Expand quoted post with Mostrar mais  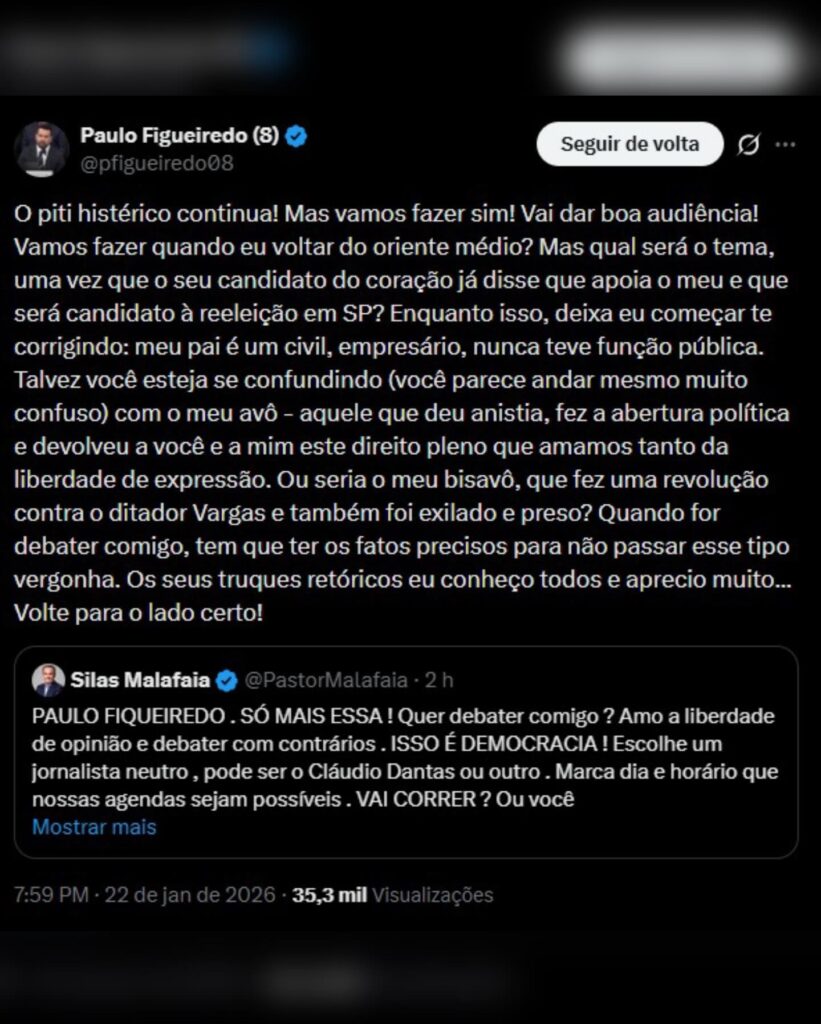coord(94,827)
